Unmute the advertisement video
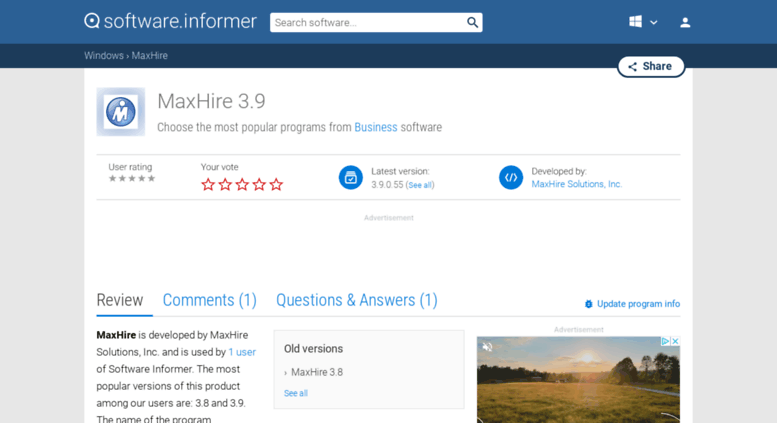This screenshot has height=423, width=777. click(x=488, y=347)
